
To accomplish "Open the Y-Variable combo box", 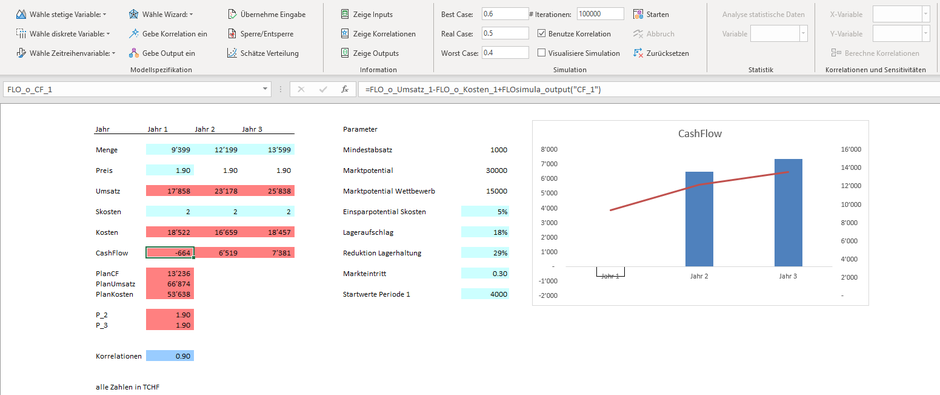I will (x=902, y=34).
